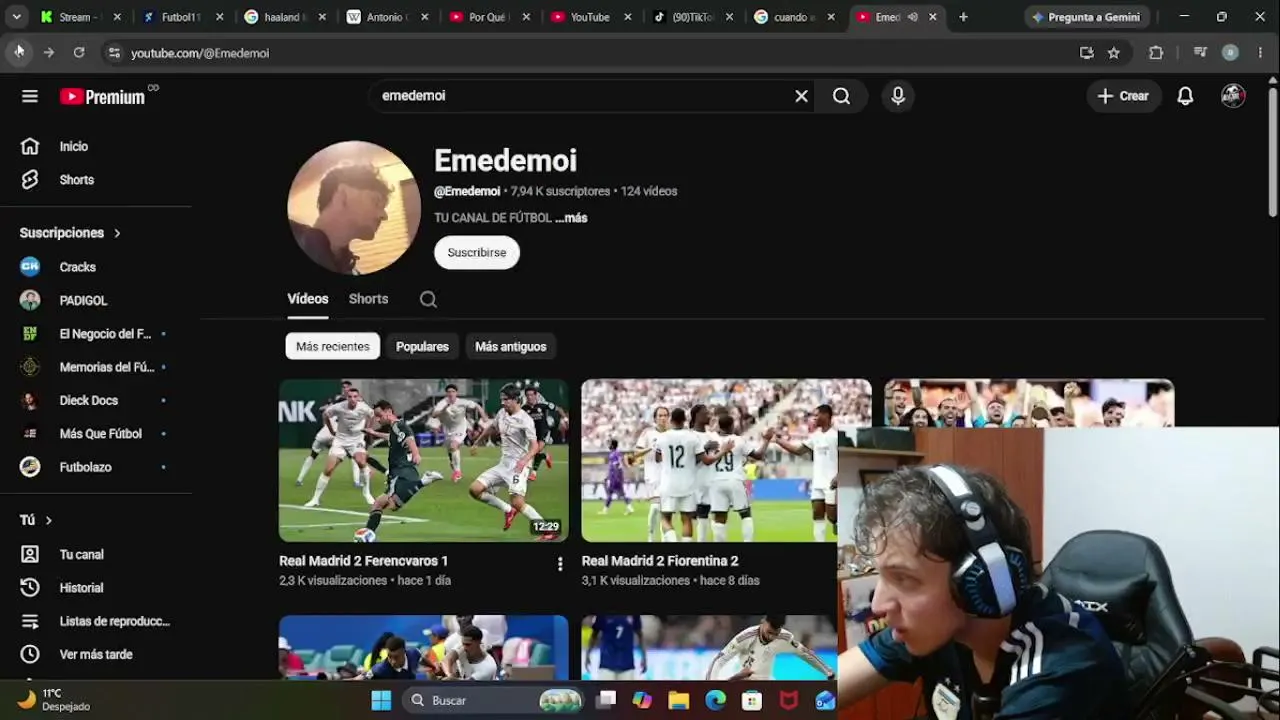This screenshot has width=1280, height=720.
Task: Click Pregunta a Gemini button
Action: point(1087,17)
